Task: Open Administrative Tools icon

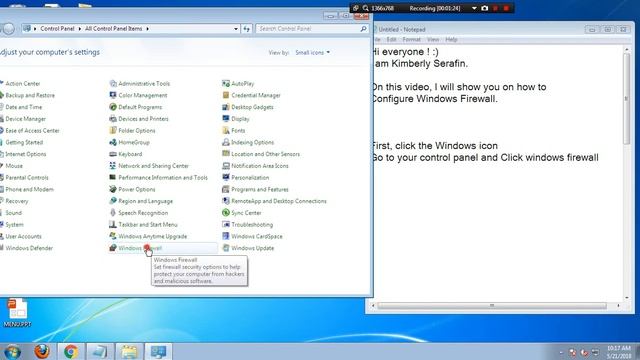Action: click(x=113, y=84)
